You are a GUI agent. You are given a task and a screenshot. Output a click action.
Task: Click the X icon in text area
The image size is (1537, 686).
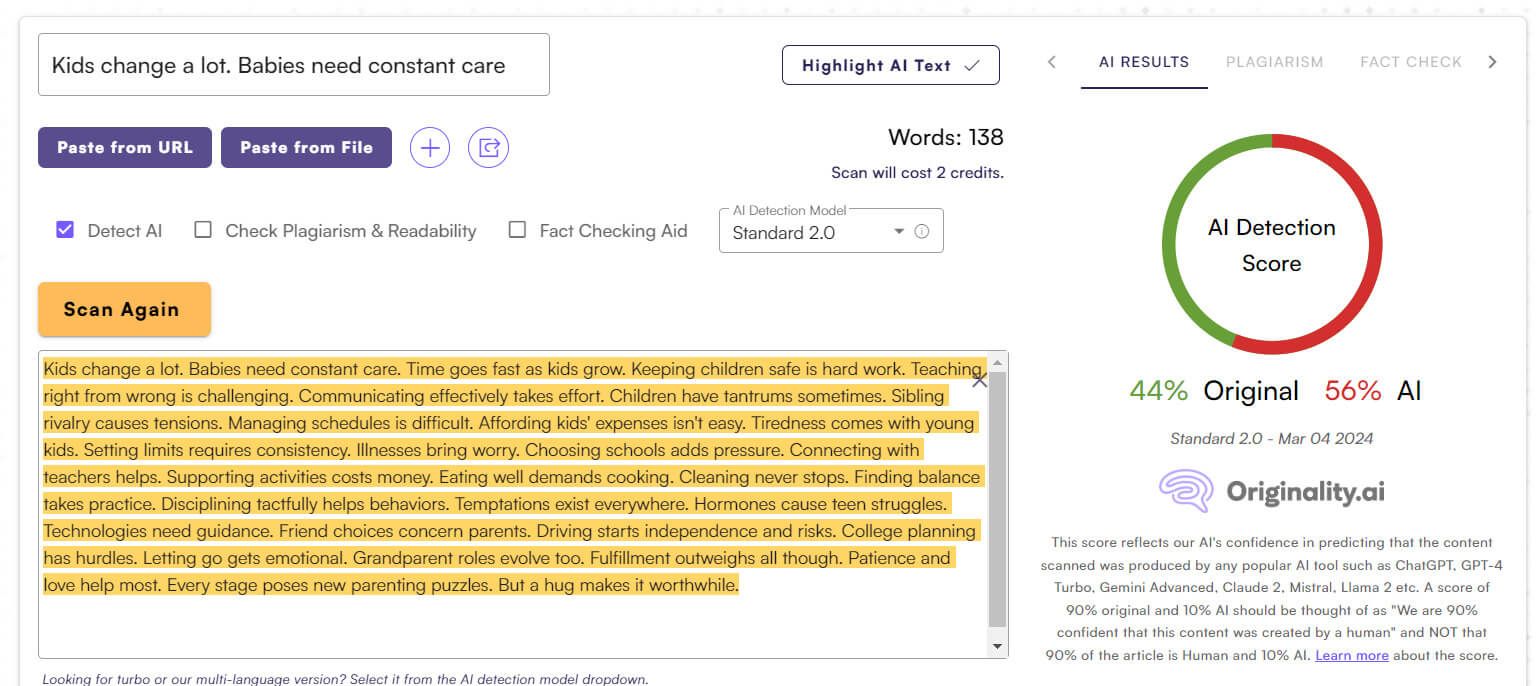tap(979, 380)
